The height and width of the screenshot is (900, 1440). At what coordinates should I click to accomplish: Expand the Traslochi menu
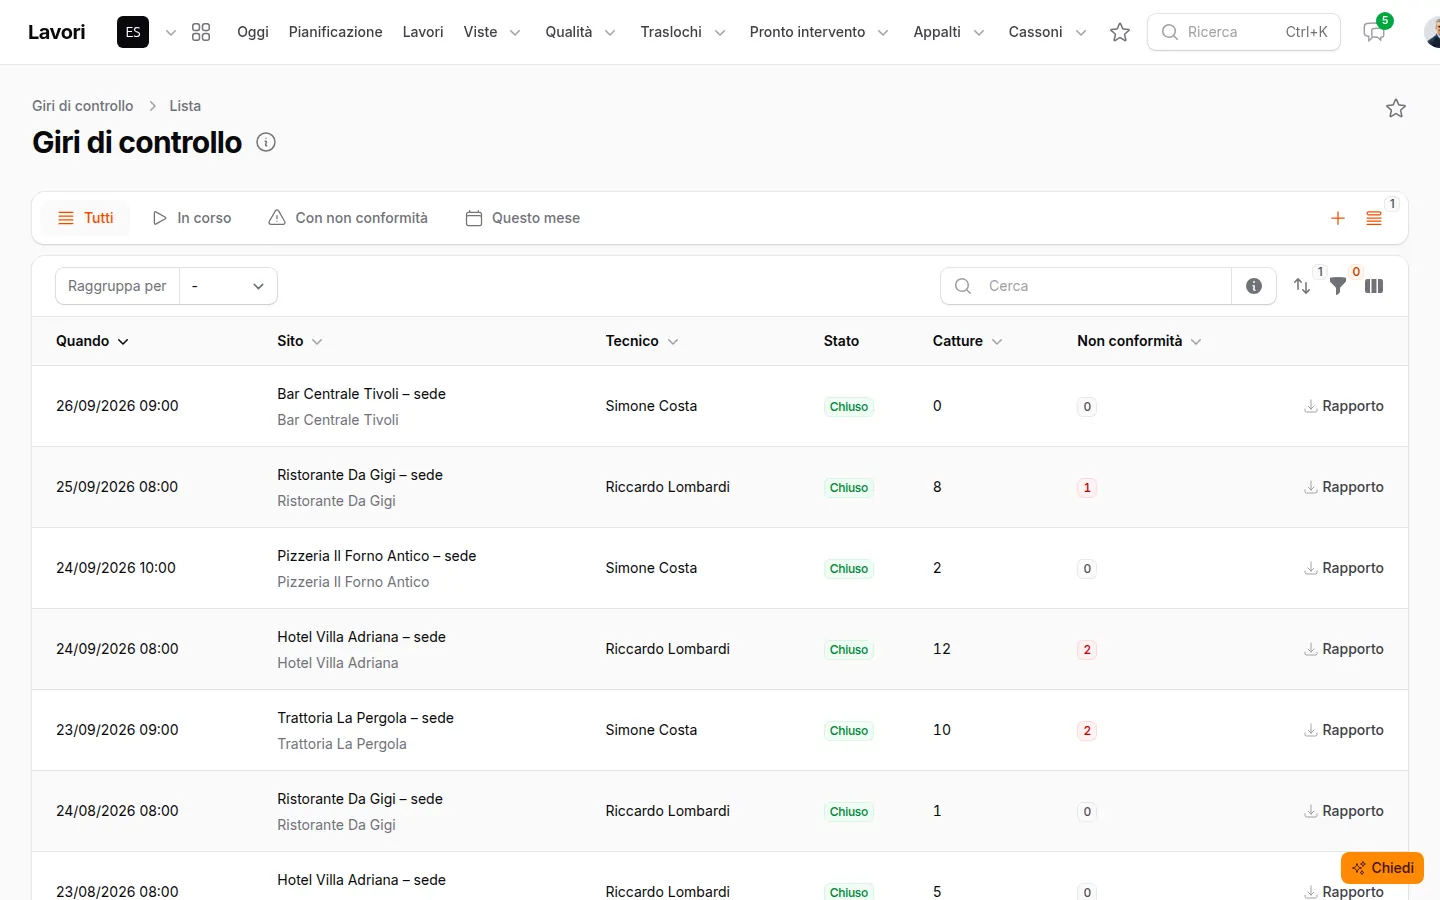pyautogui.click(x=683, y=32)
